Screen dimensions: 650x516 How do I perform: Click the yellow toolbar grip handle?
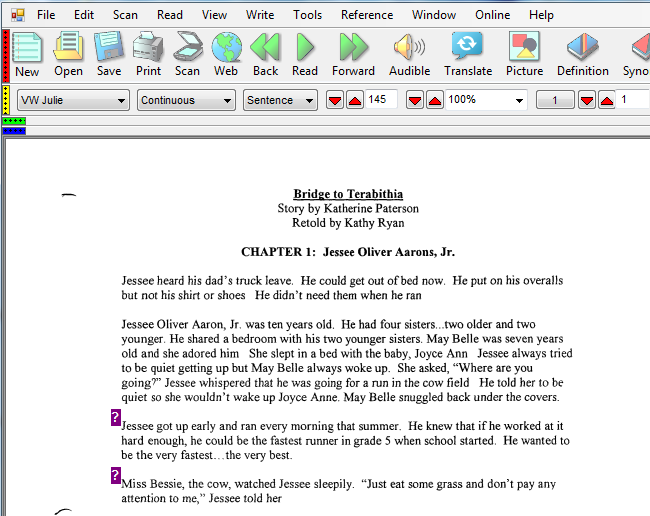pos(6,100)
